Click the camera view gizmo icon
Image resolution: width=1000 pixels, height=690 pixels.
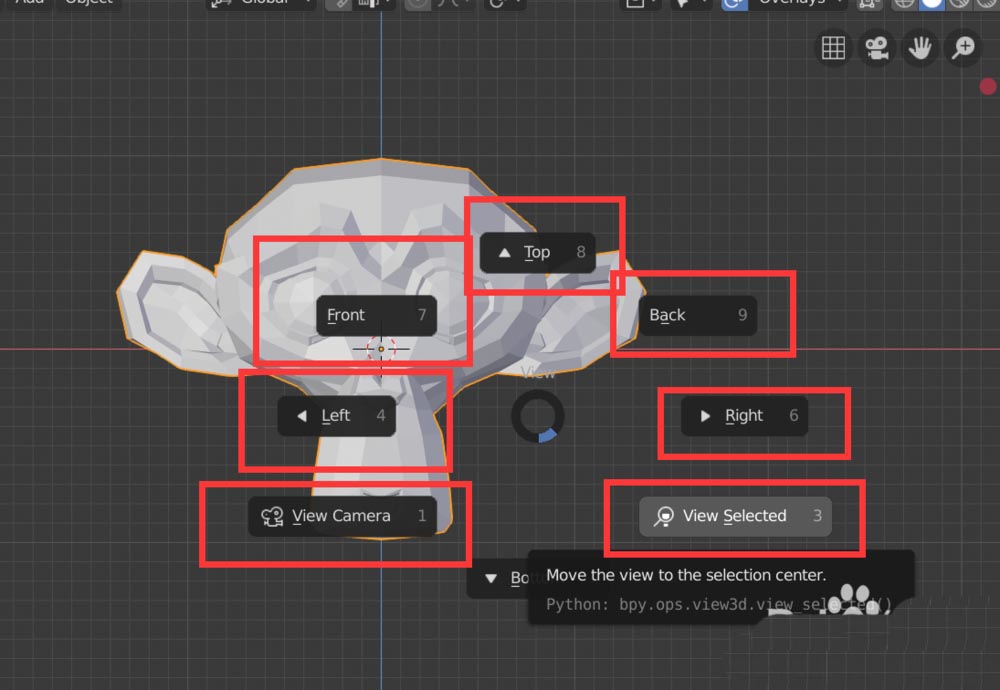coord(876,48)
